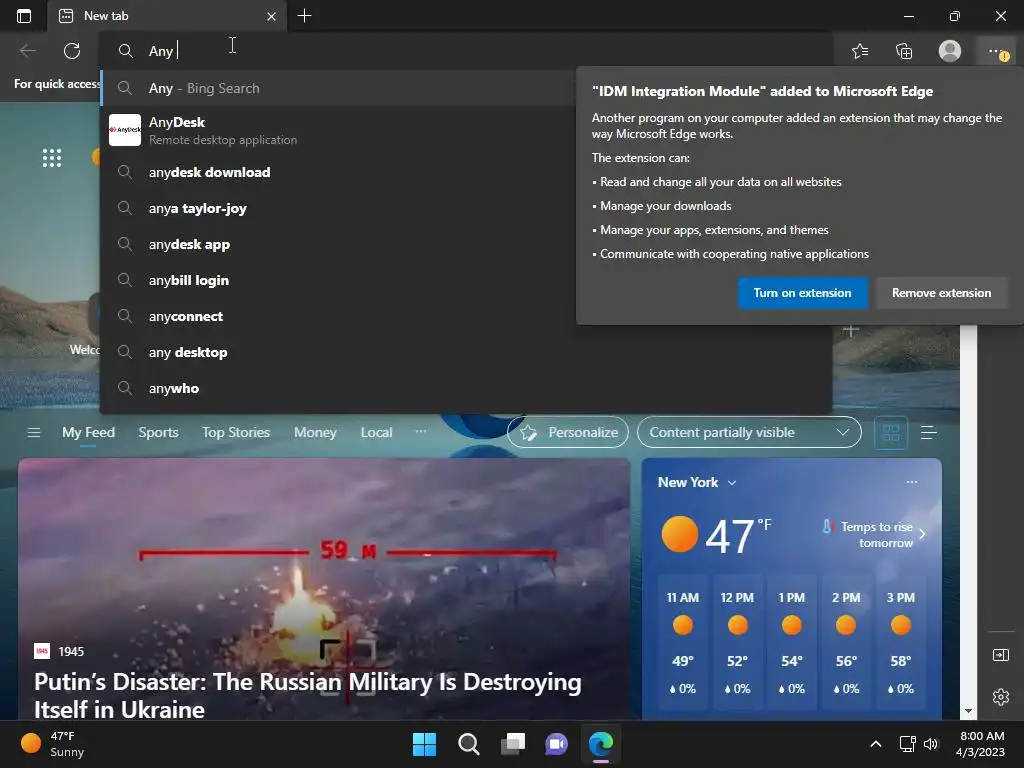Open the tab actions menu icon
Viewport: 1024px width, 768px height.
[x=24, y=16]
